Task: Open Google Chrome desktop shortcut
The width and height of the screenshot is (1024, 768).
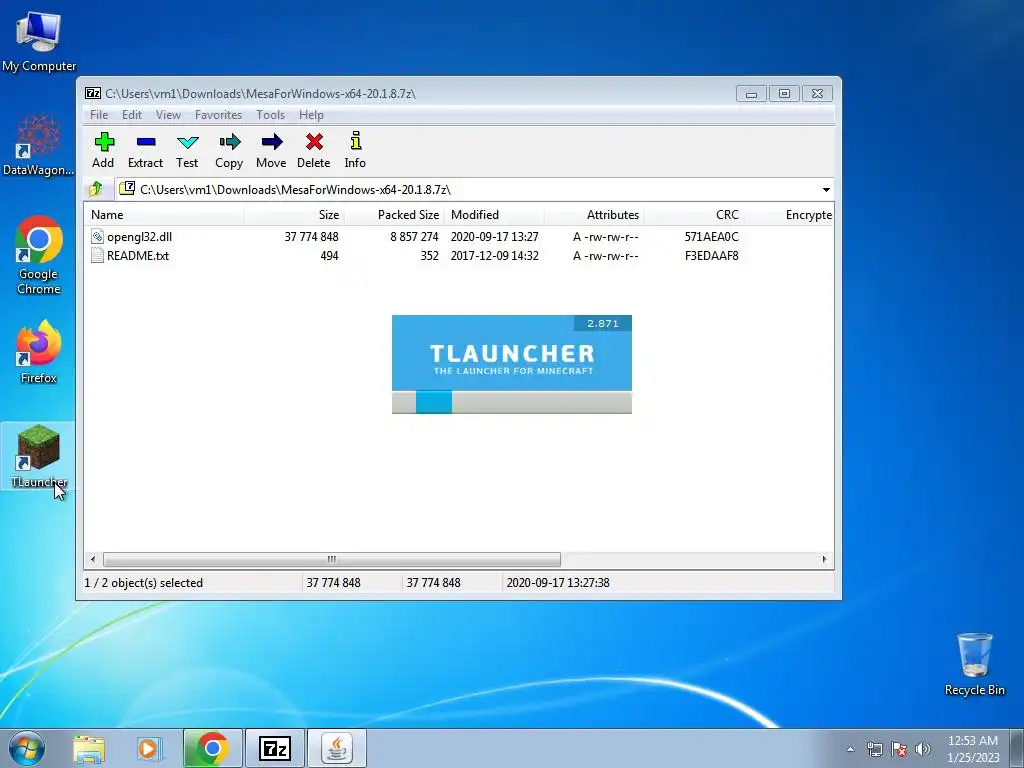Action: (39, 255)
